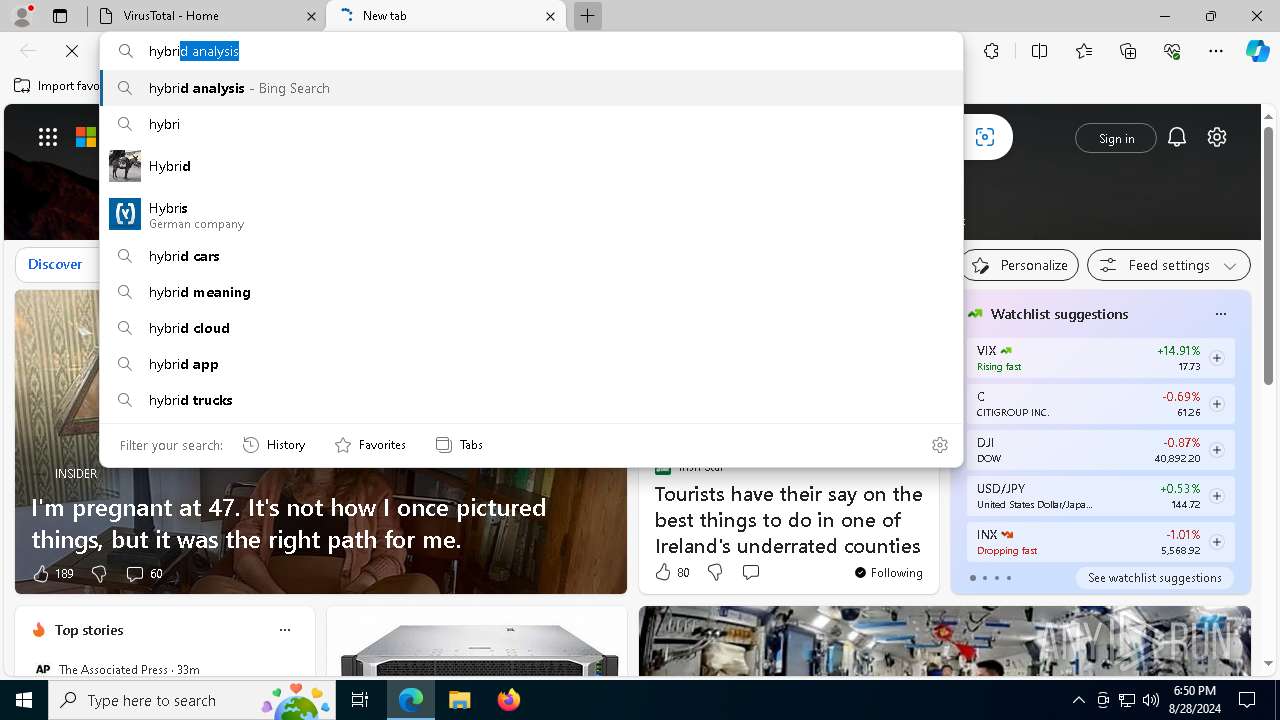
Task: Select the hybrid cars suggestion
Action: [x=531, y=256]
